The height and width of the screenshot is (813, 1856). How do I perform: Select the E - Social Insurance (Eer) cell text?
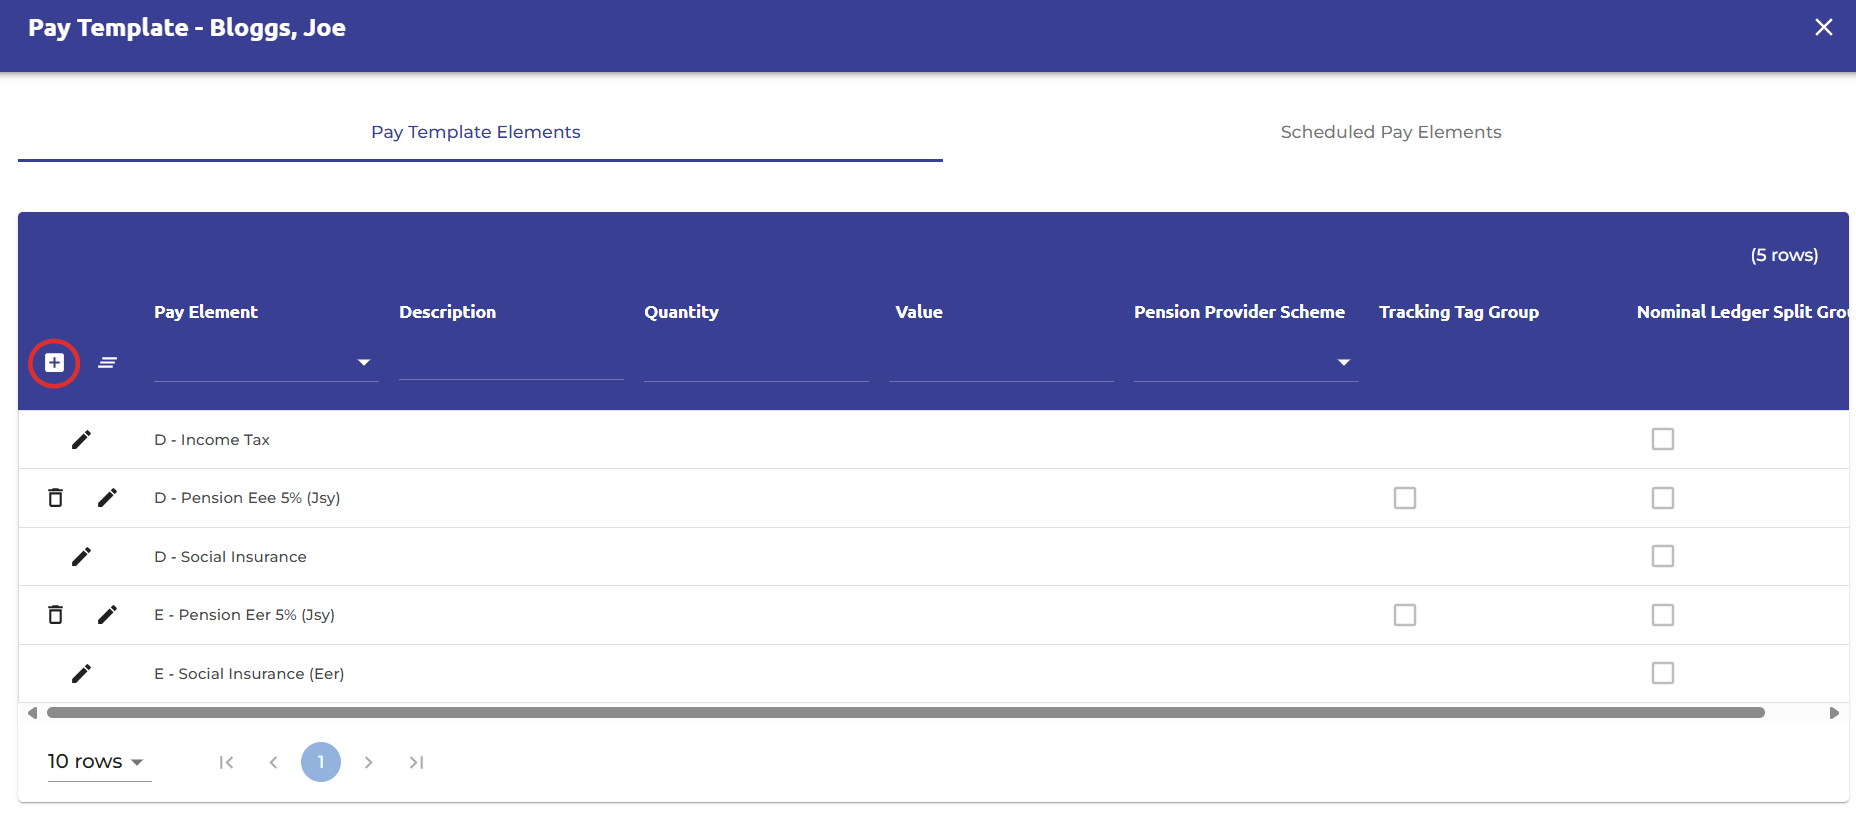point(249,674)
